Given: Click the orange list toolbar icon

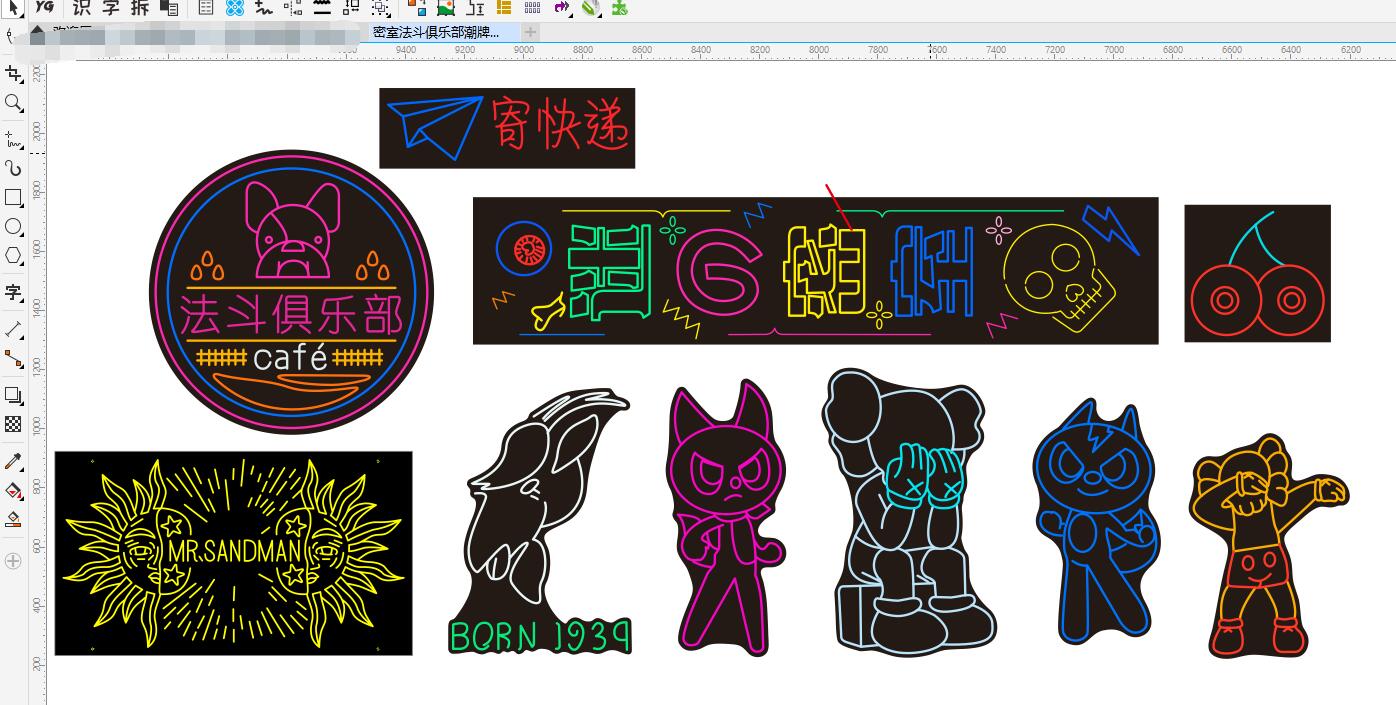Looking at the screenshot, I should (504, 7).
